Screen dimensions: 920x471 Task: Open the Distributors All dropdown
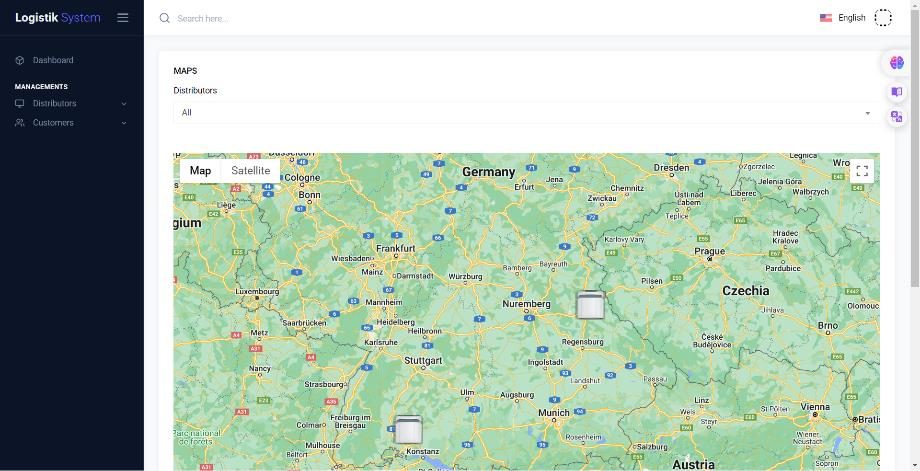[x=526, y=113]
